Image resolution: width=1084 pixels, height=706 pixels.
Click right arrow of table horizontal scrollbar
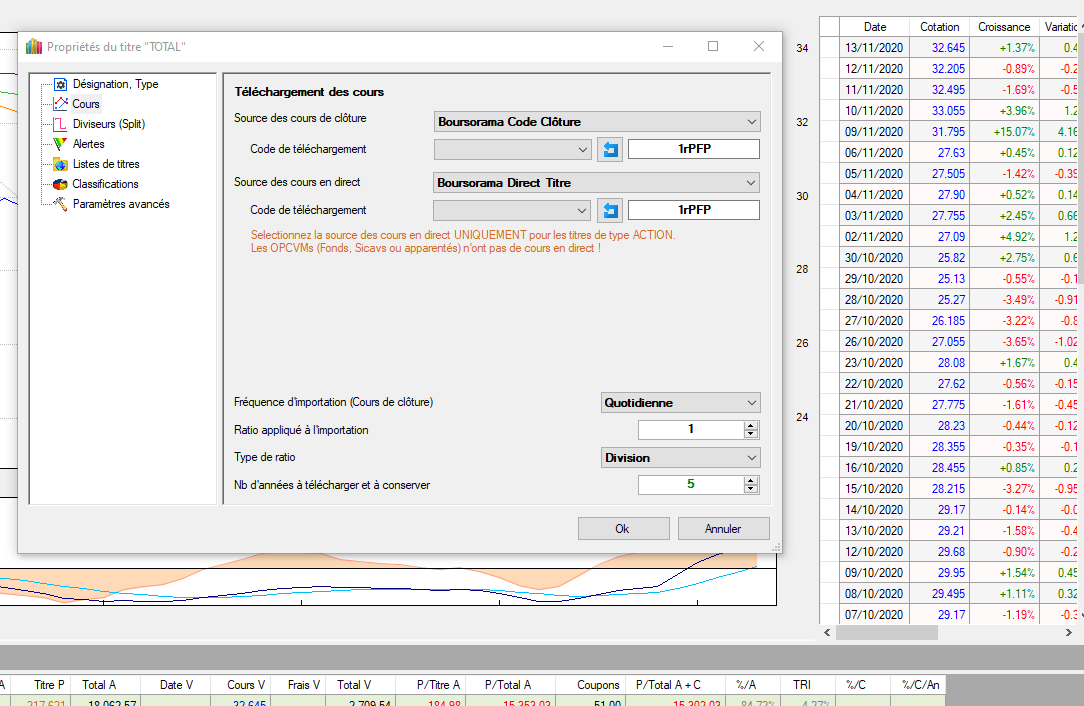click(x=1075, y=633)
